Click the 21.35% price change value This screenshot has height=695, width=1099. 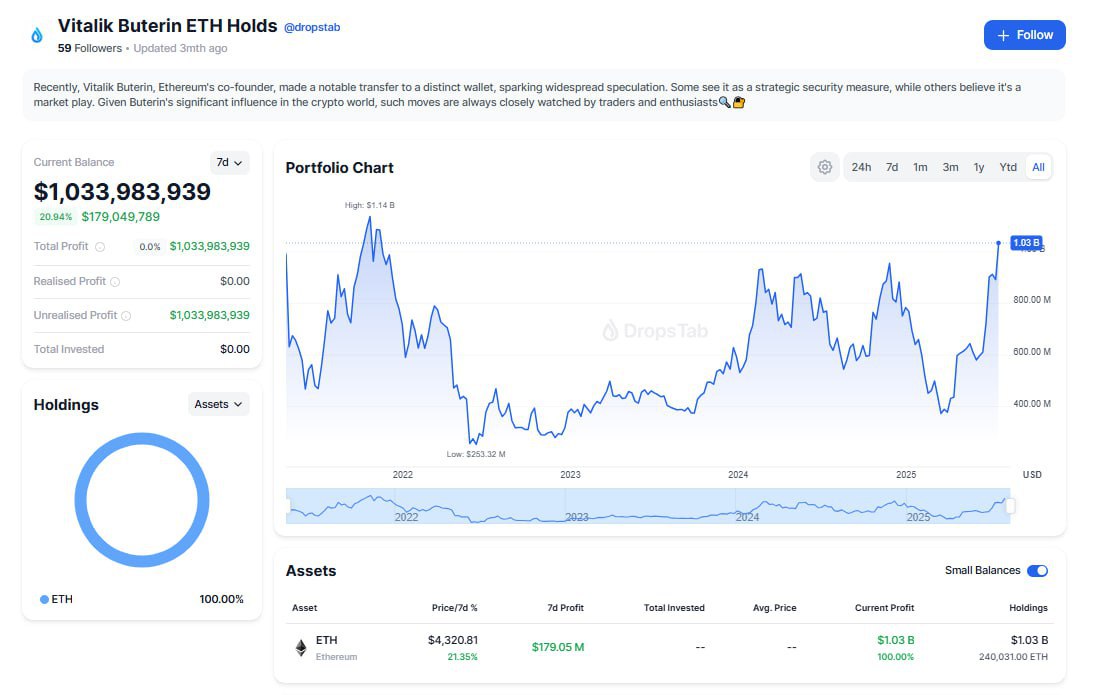[x=463, y=657]
